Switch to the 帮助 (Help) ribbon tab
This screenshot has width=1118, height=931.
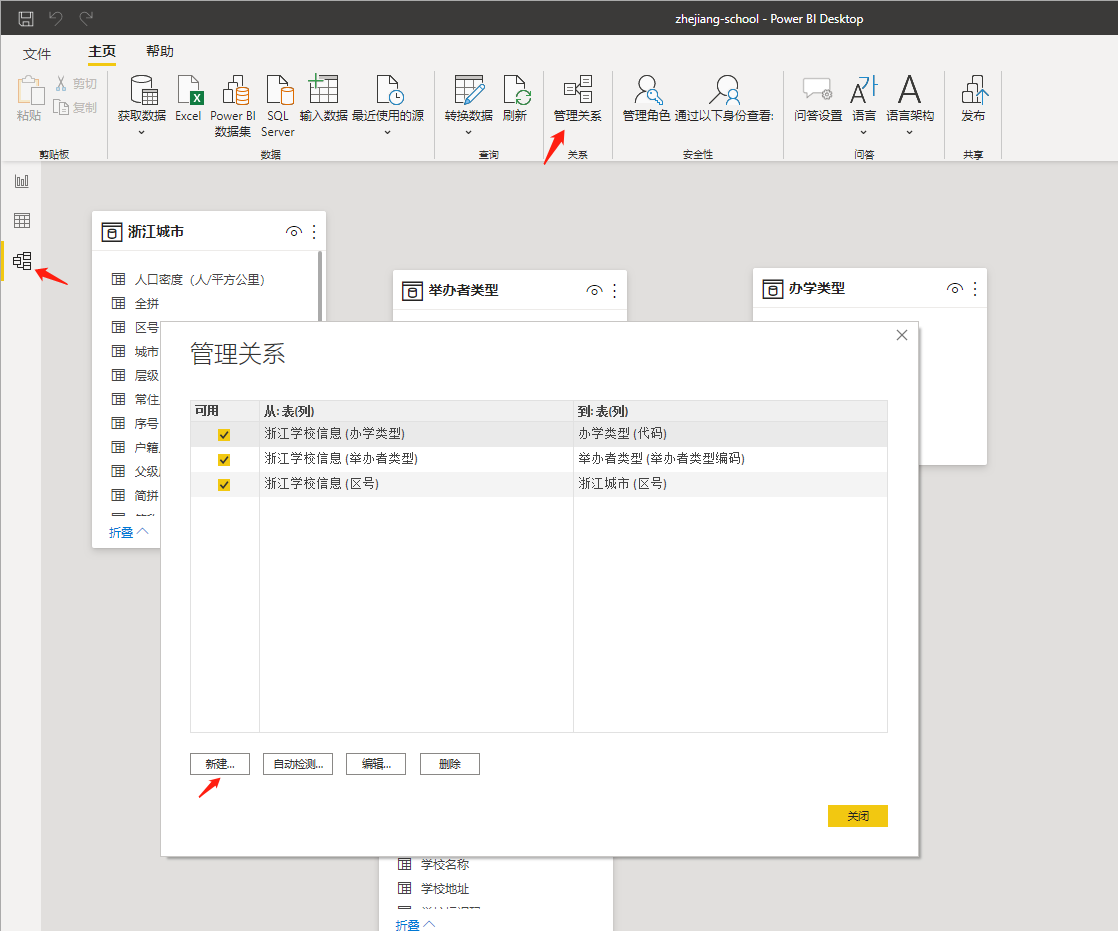pyautogui.click(x=159, y=52)
